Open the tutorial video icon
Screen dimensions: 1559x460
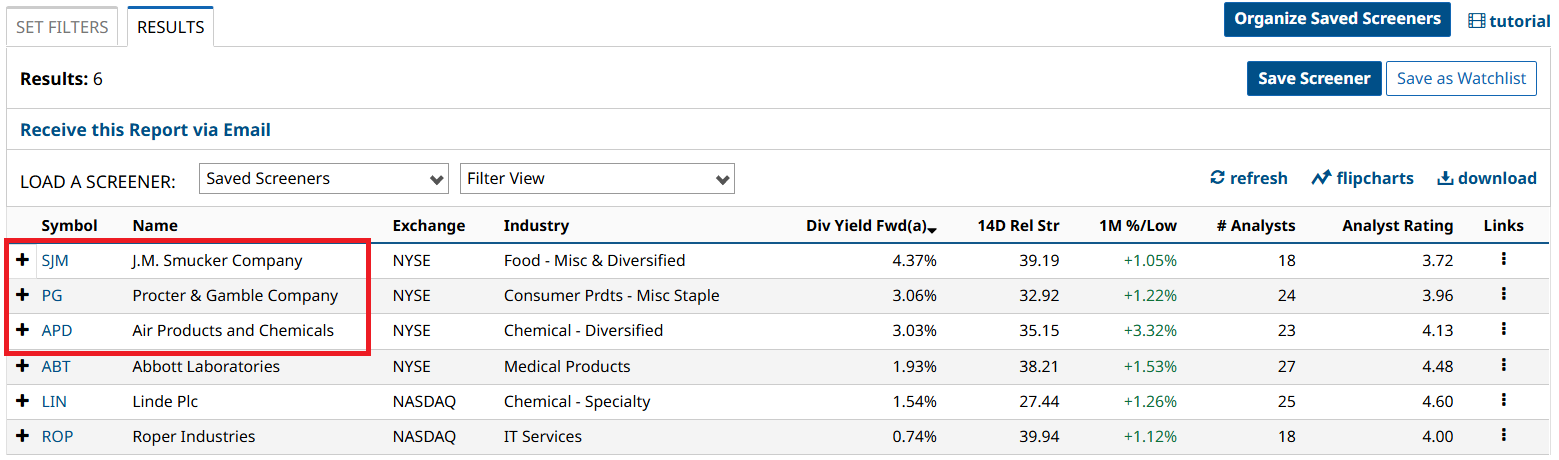1476,21
